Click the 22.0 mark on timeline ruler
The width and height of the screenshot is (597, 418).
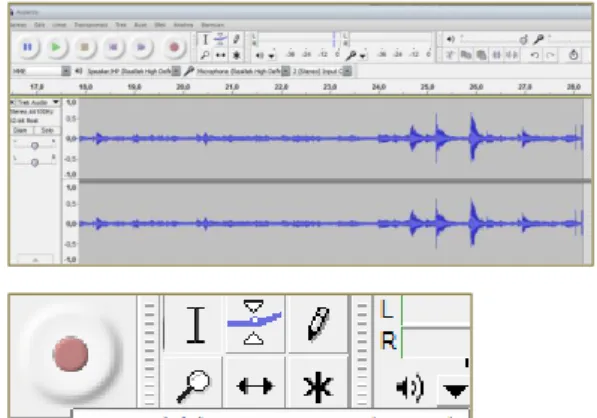tap(281, 87)
